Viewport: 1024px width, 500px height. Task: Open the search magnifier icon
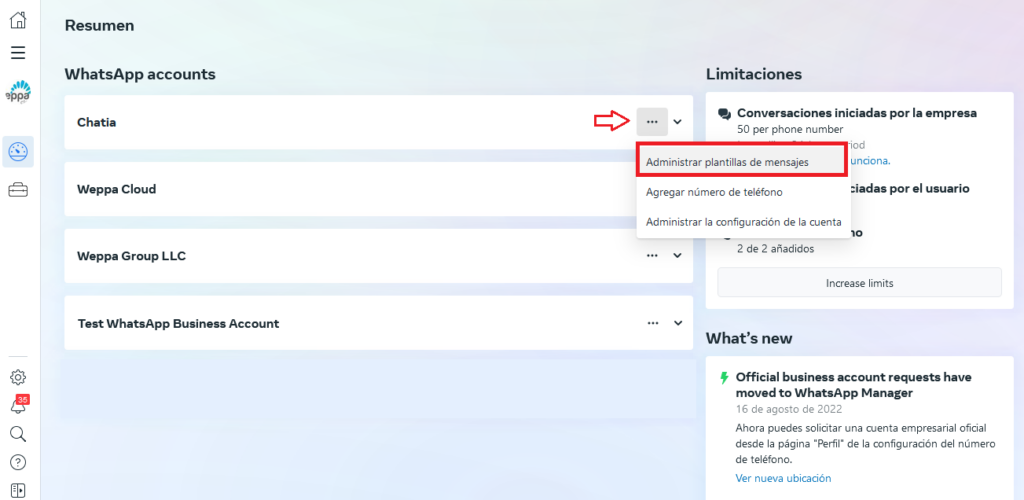coord(18,434)
